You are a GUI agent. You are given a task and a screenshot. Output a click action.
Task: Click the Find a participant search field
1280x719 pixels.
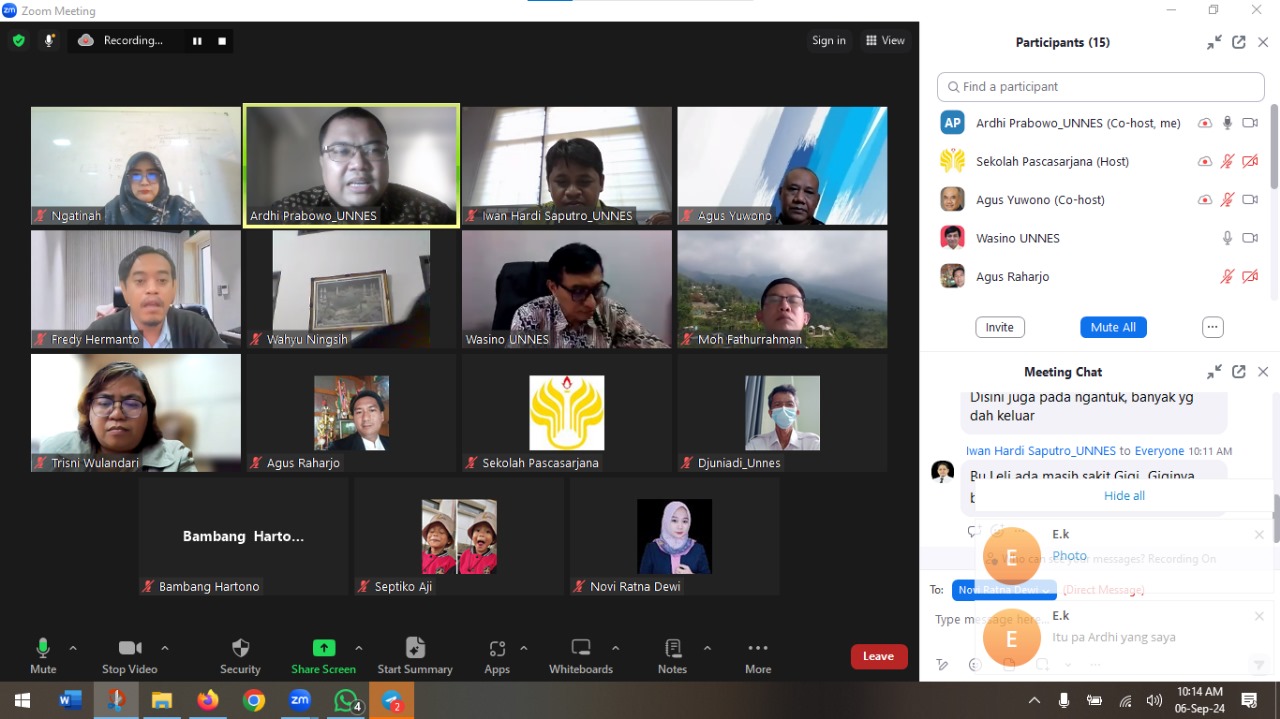point(1100,87)
